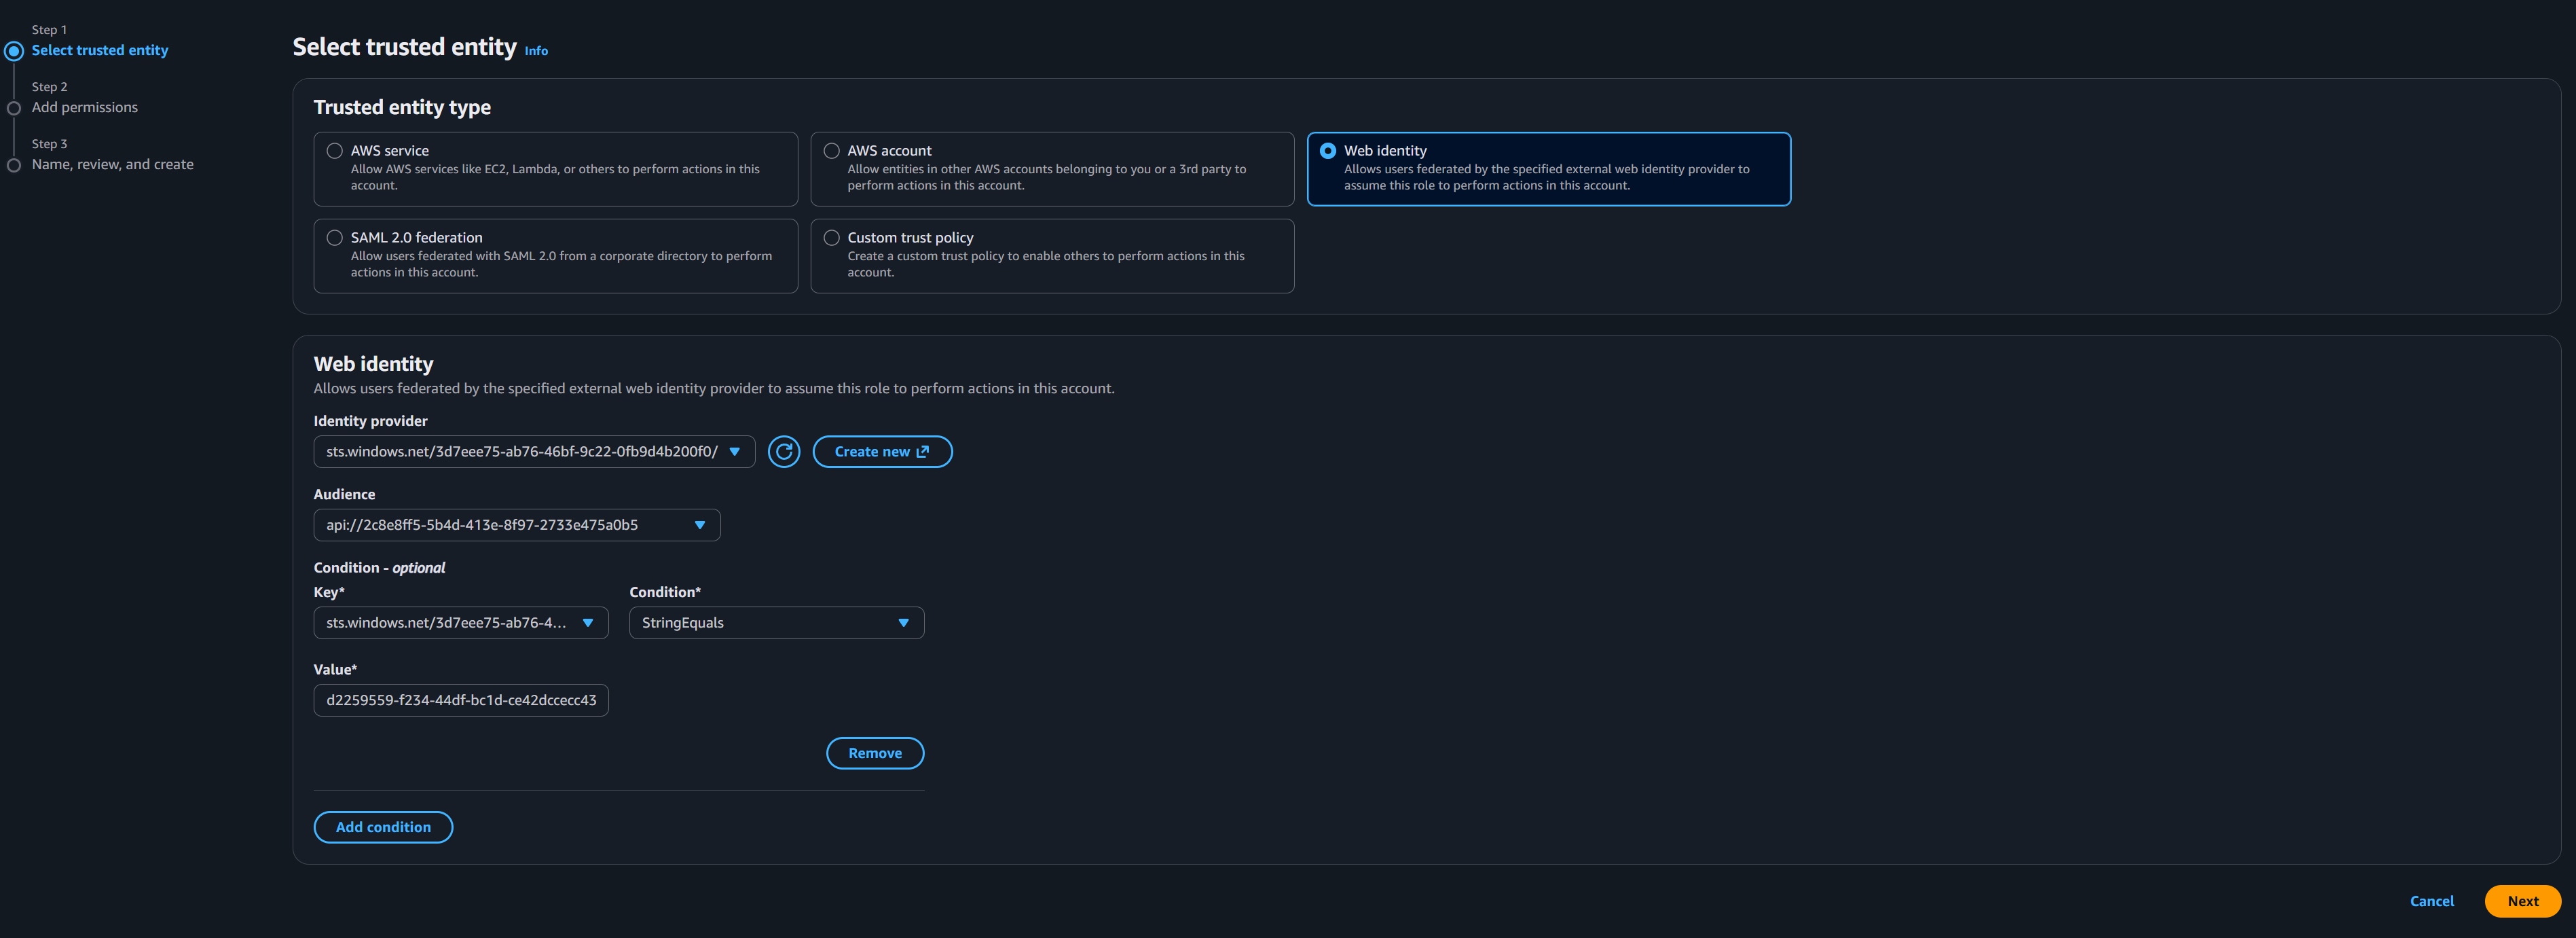This screenshot has width=2576, height=938.
Task: Click into the condition Value input field
Action: [x=461, y=700]
